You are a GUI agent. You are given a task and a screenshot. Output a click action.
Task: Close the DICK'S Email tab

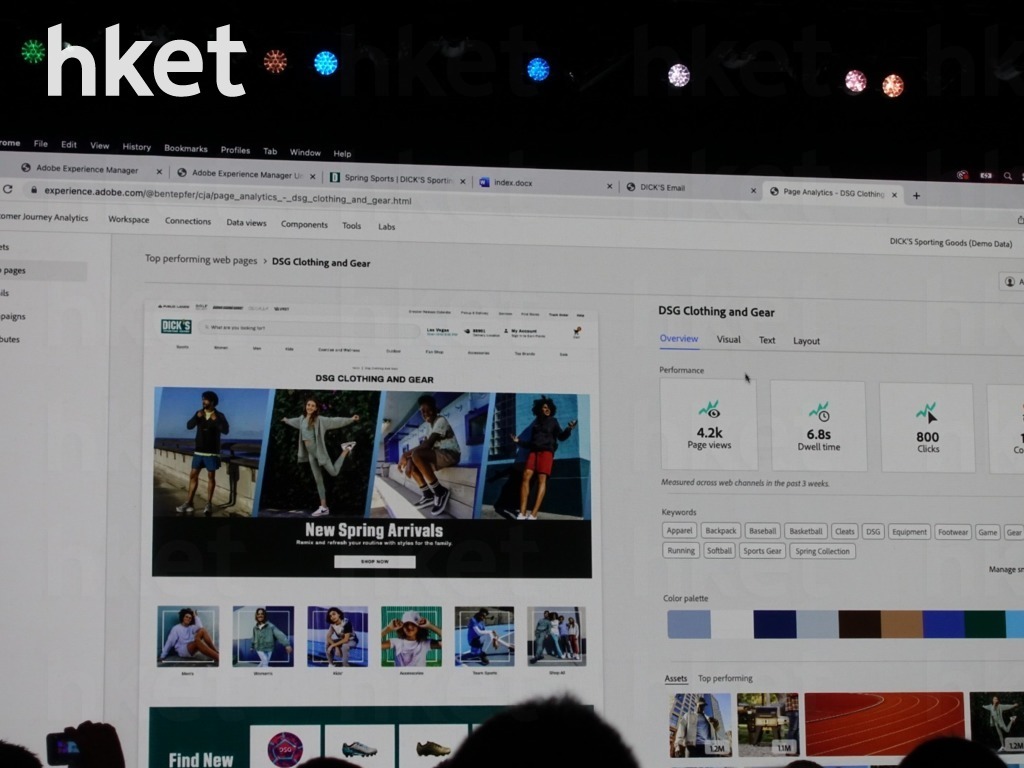point(753,191)
